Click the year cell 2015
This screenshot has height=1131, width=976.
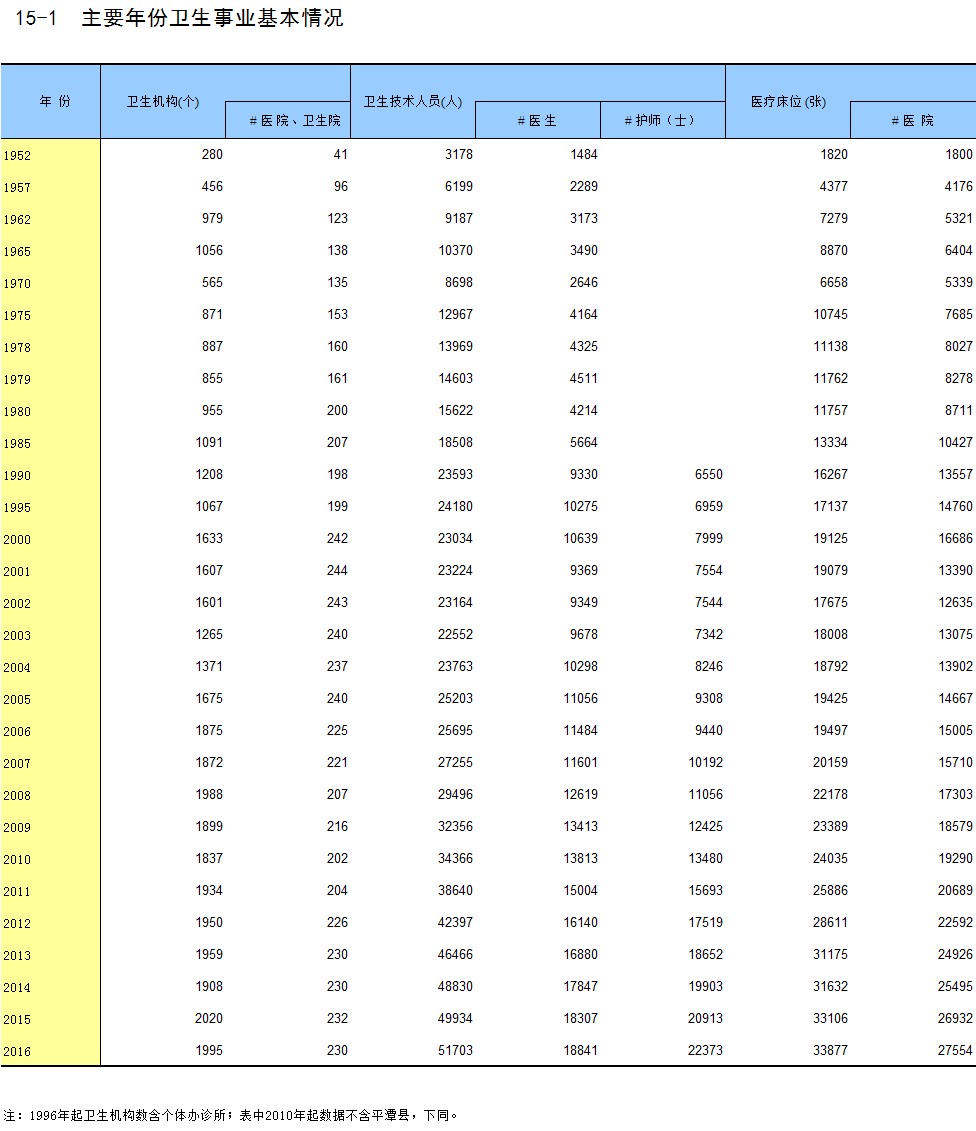click(x=17, y=1019)
